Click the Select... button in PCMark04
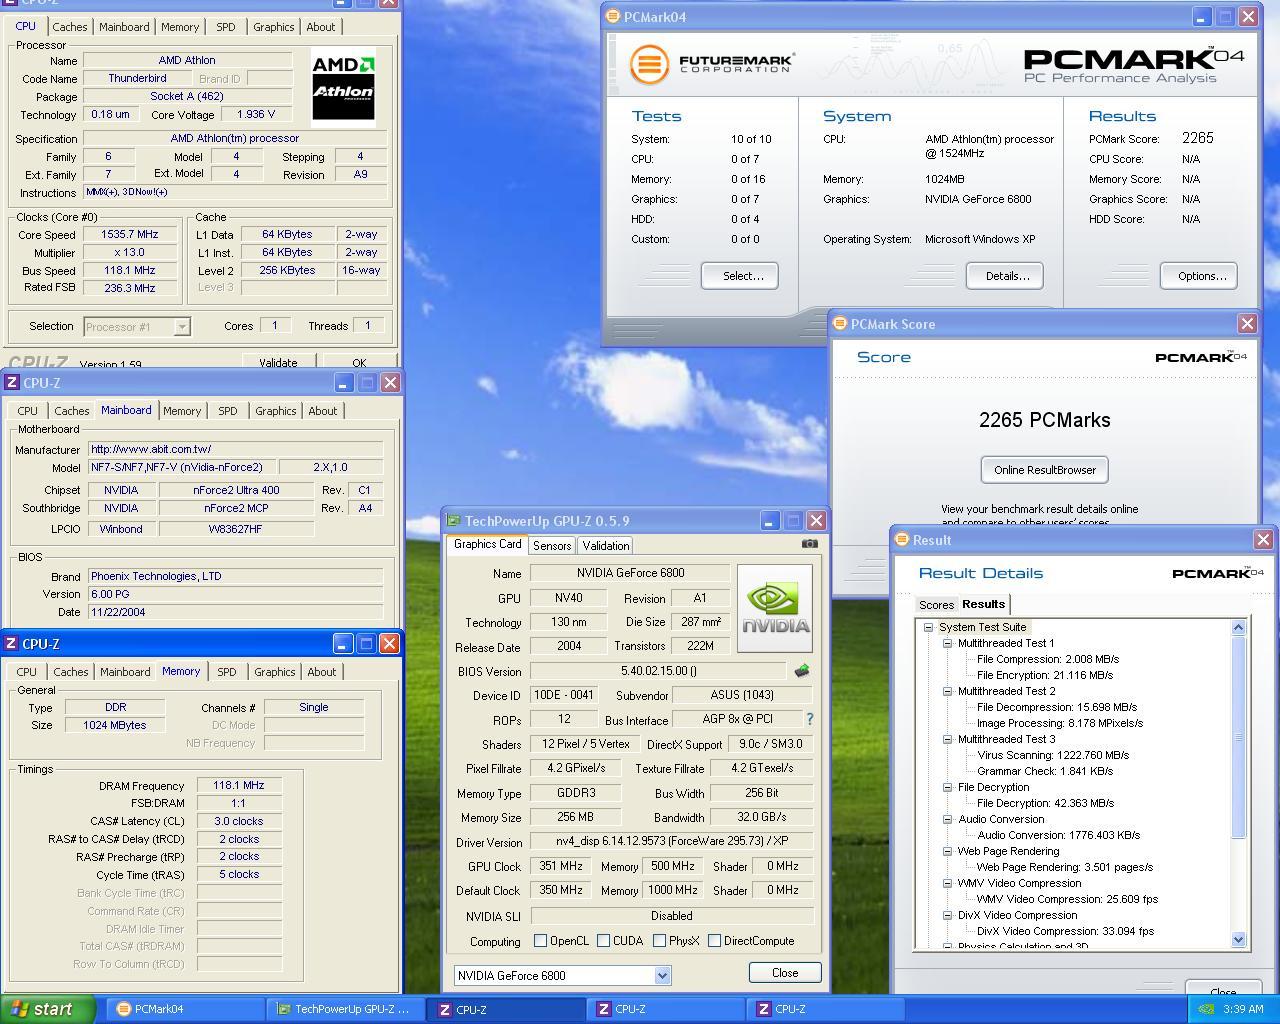 [x=740, y=276]
